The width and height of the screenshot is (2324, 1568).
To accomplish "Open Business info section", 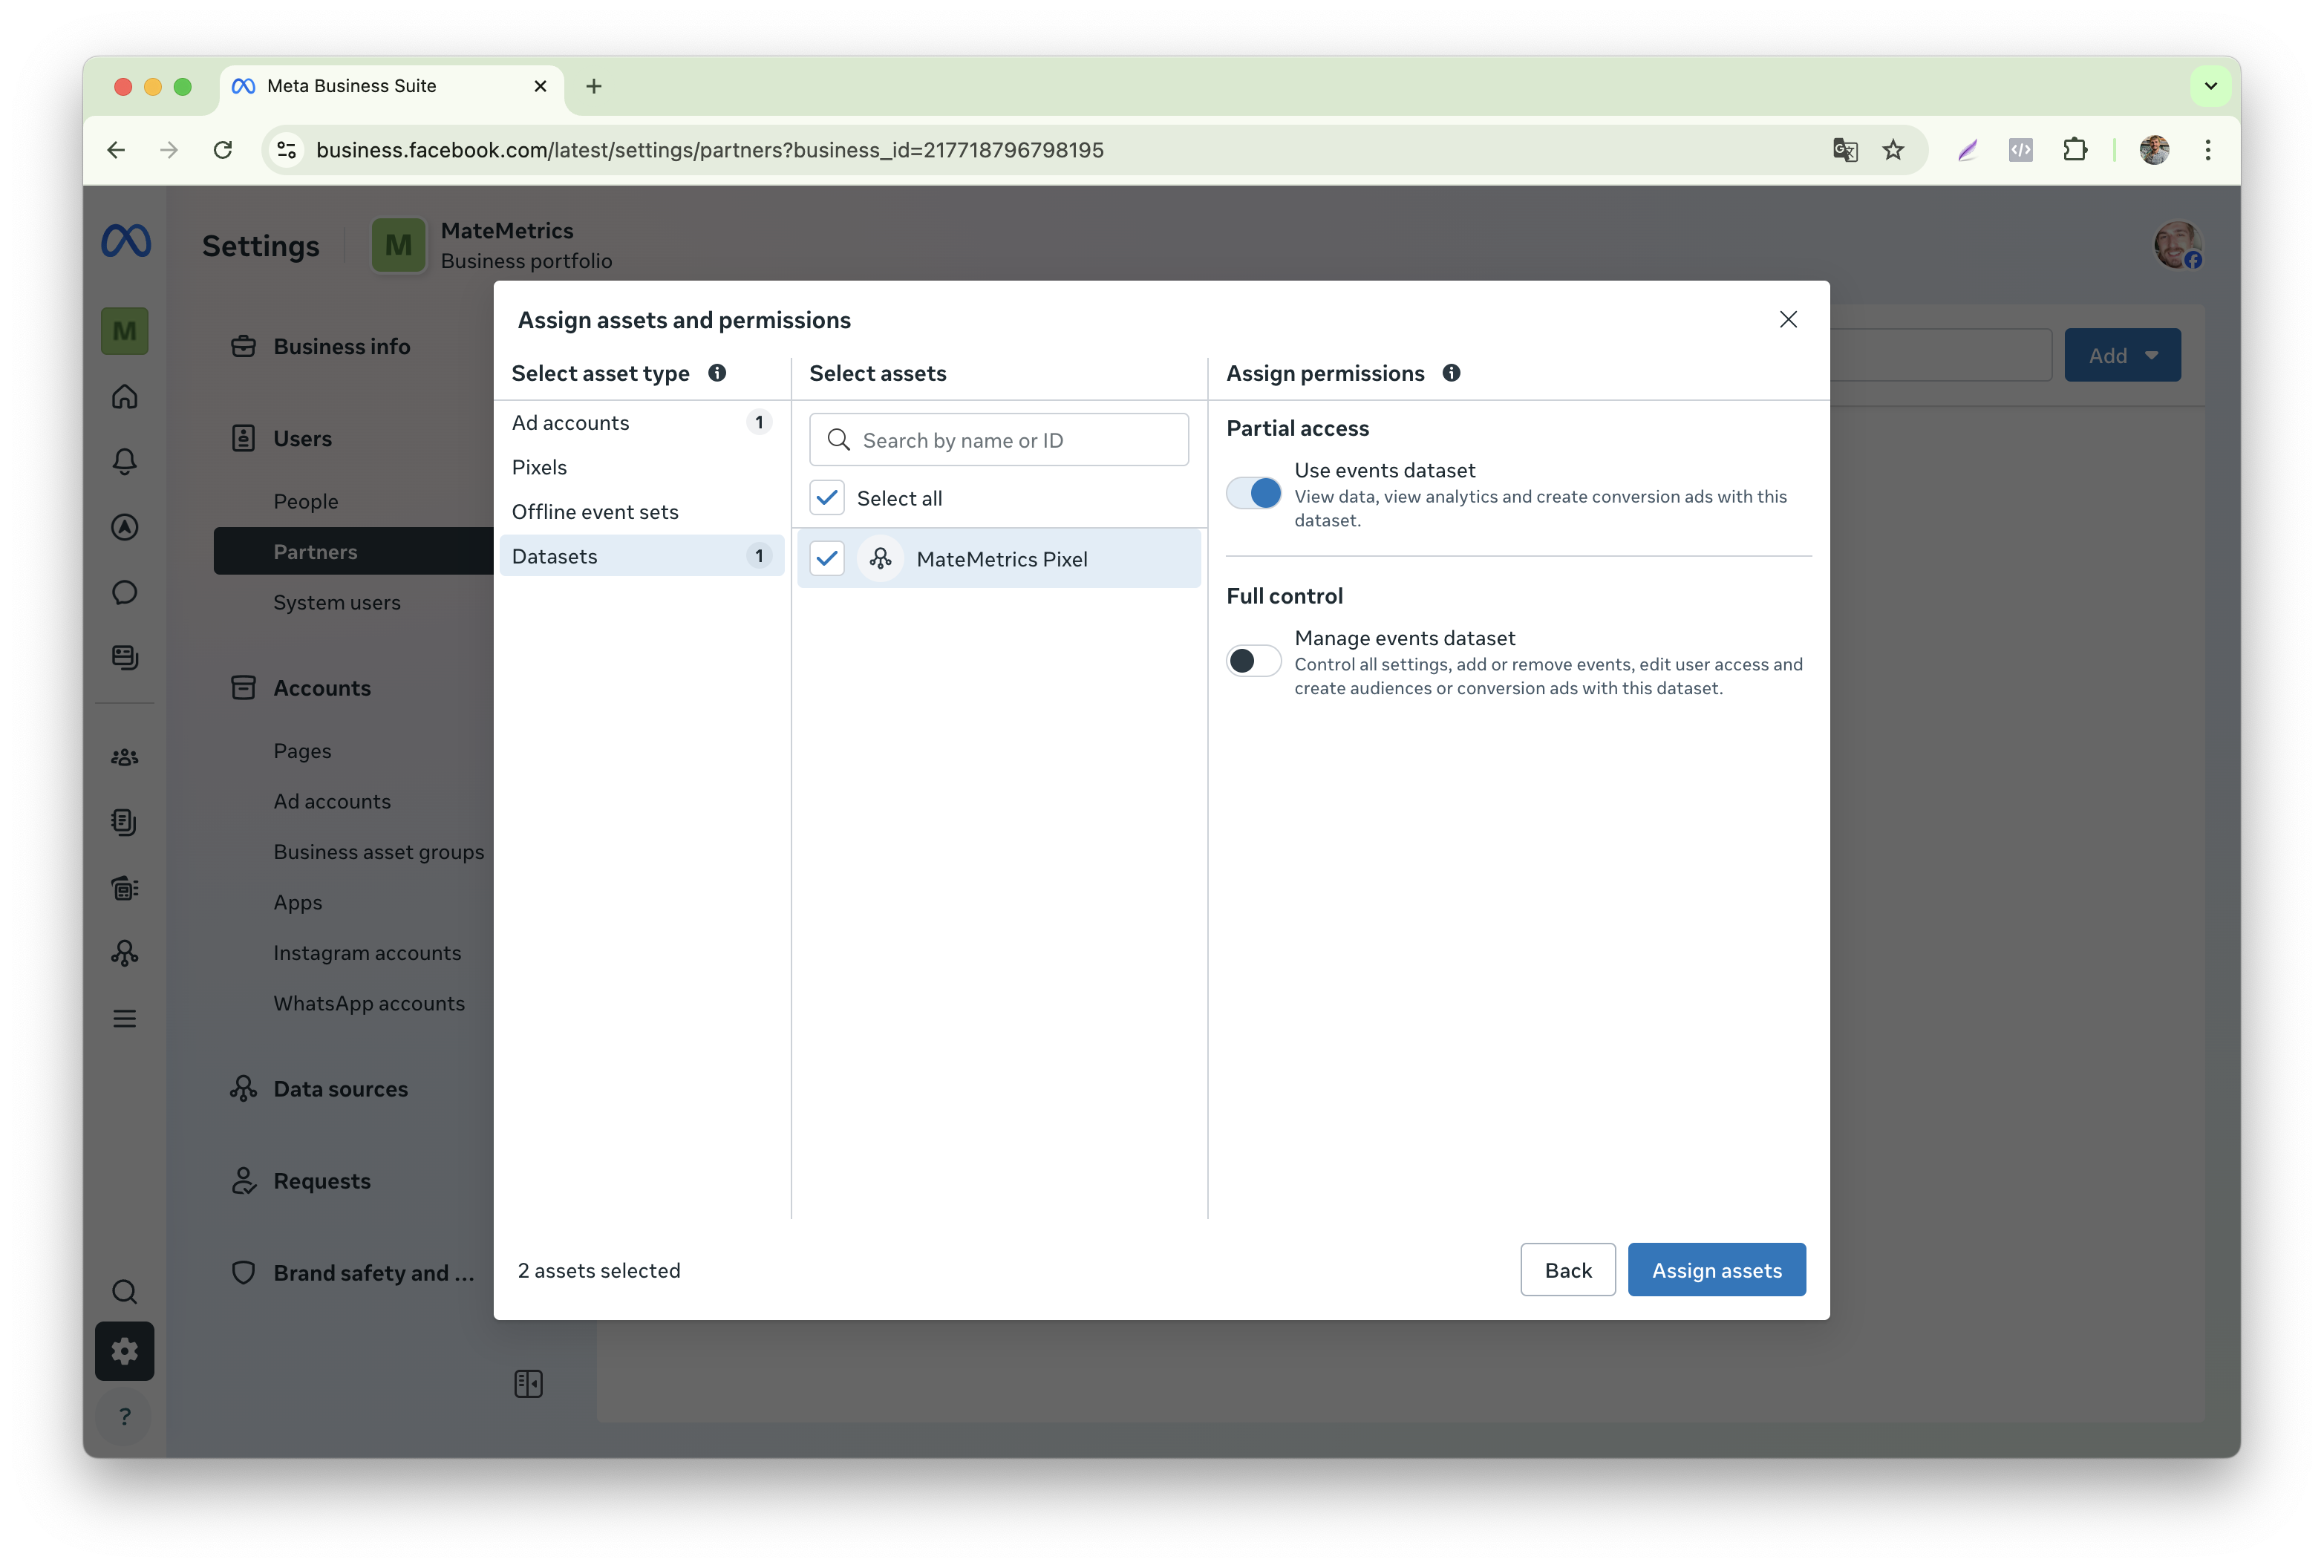I will click(x=342, y=346).
